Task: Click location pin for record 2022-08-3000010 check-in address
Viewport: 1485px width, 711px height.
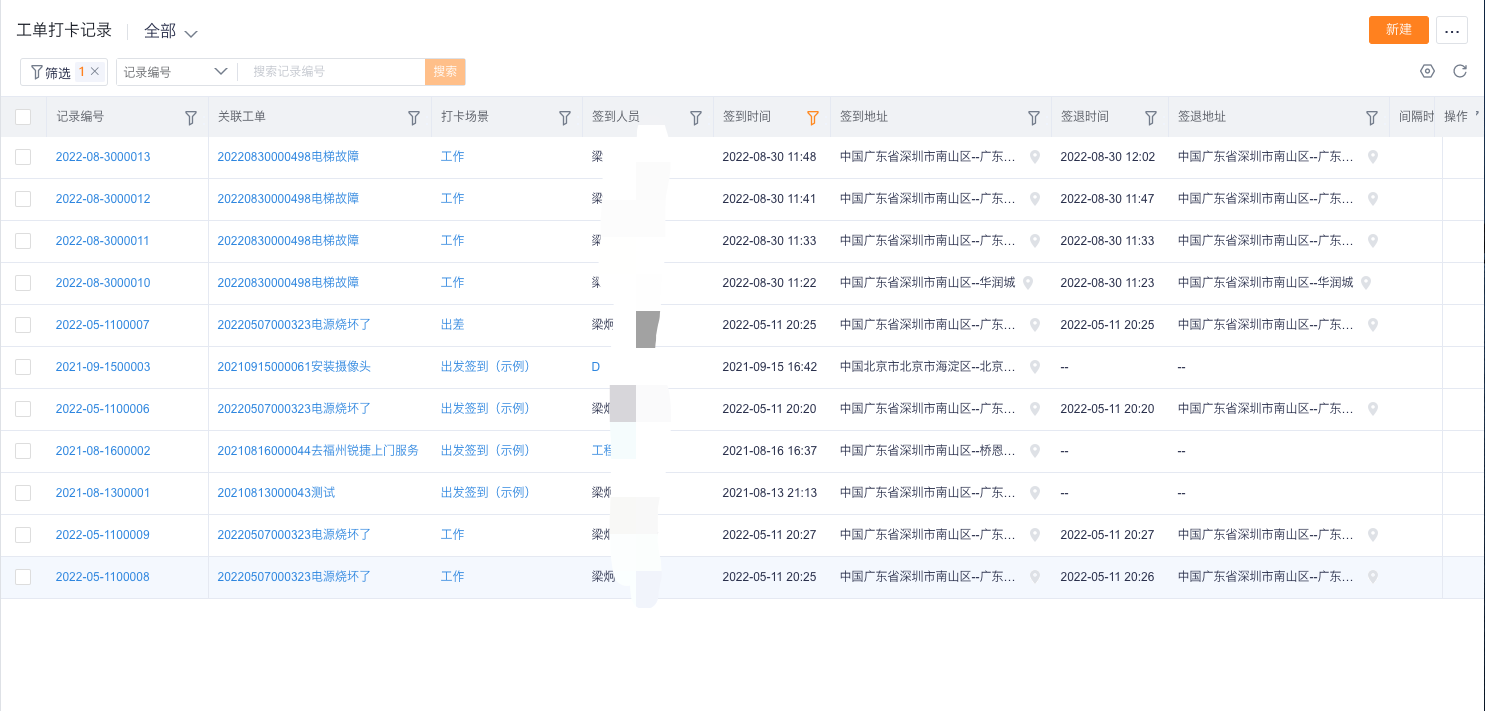Action: coord(1028,283)
